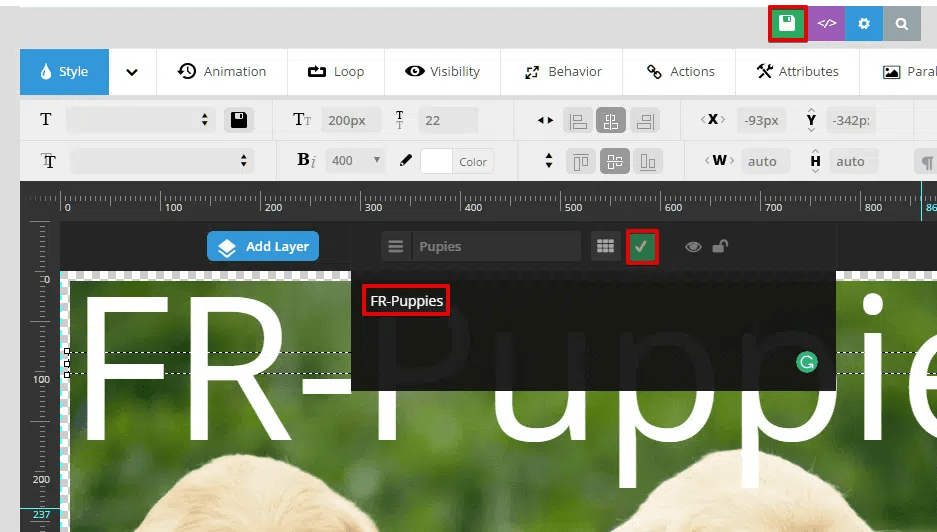937x532 pixels.
Task: Click the font size TT icon
Action: [x=302, y=120]
